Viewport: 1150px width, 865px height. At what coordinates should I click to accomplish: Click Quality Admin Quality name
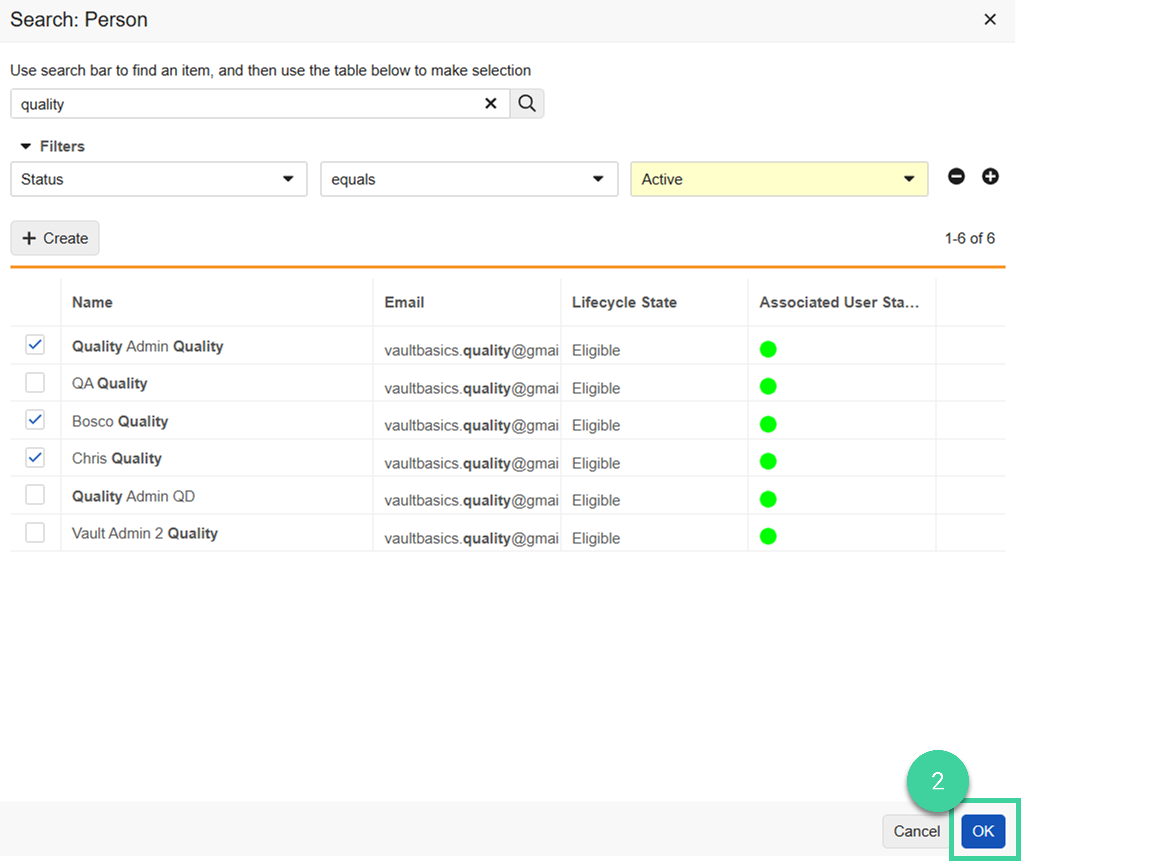pyautogui.click(x=147, y=346)
